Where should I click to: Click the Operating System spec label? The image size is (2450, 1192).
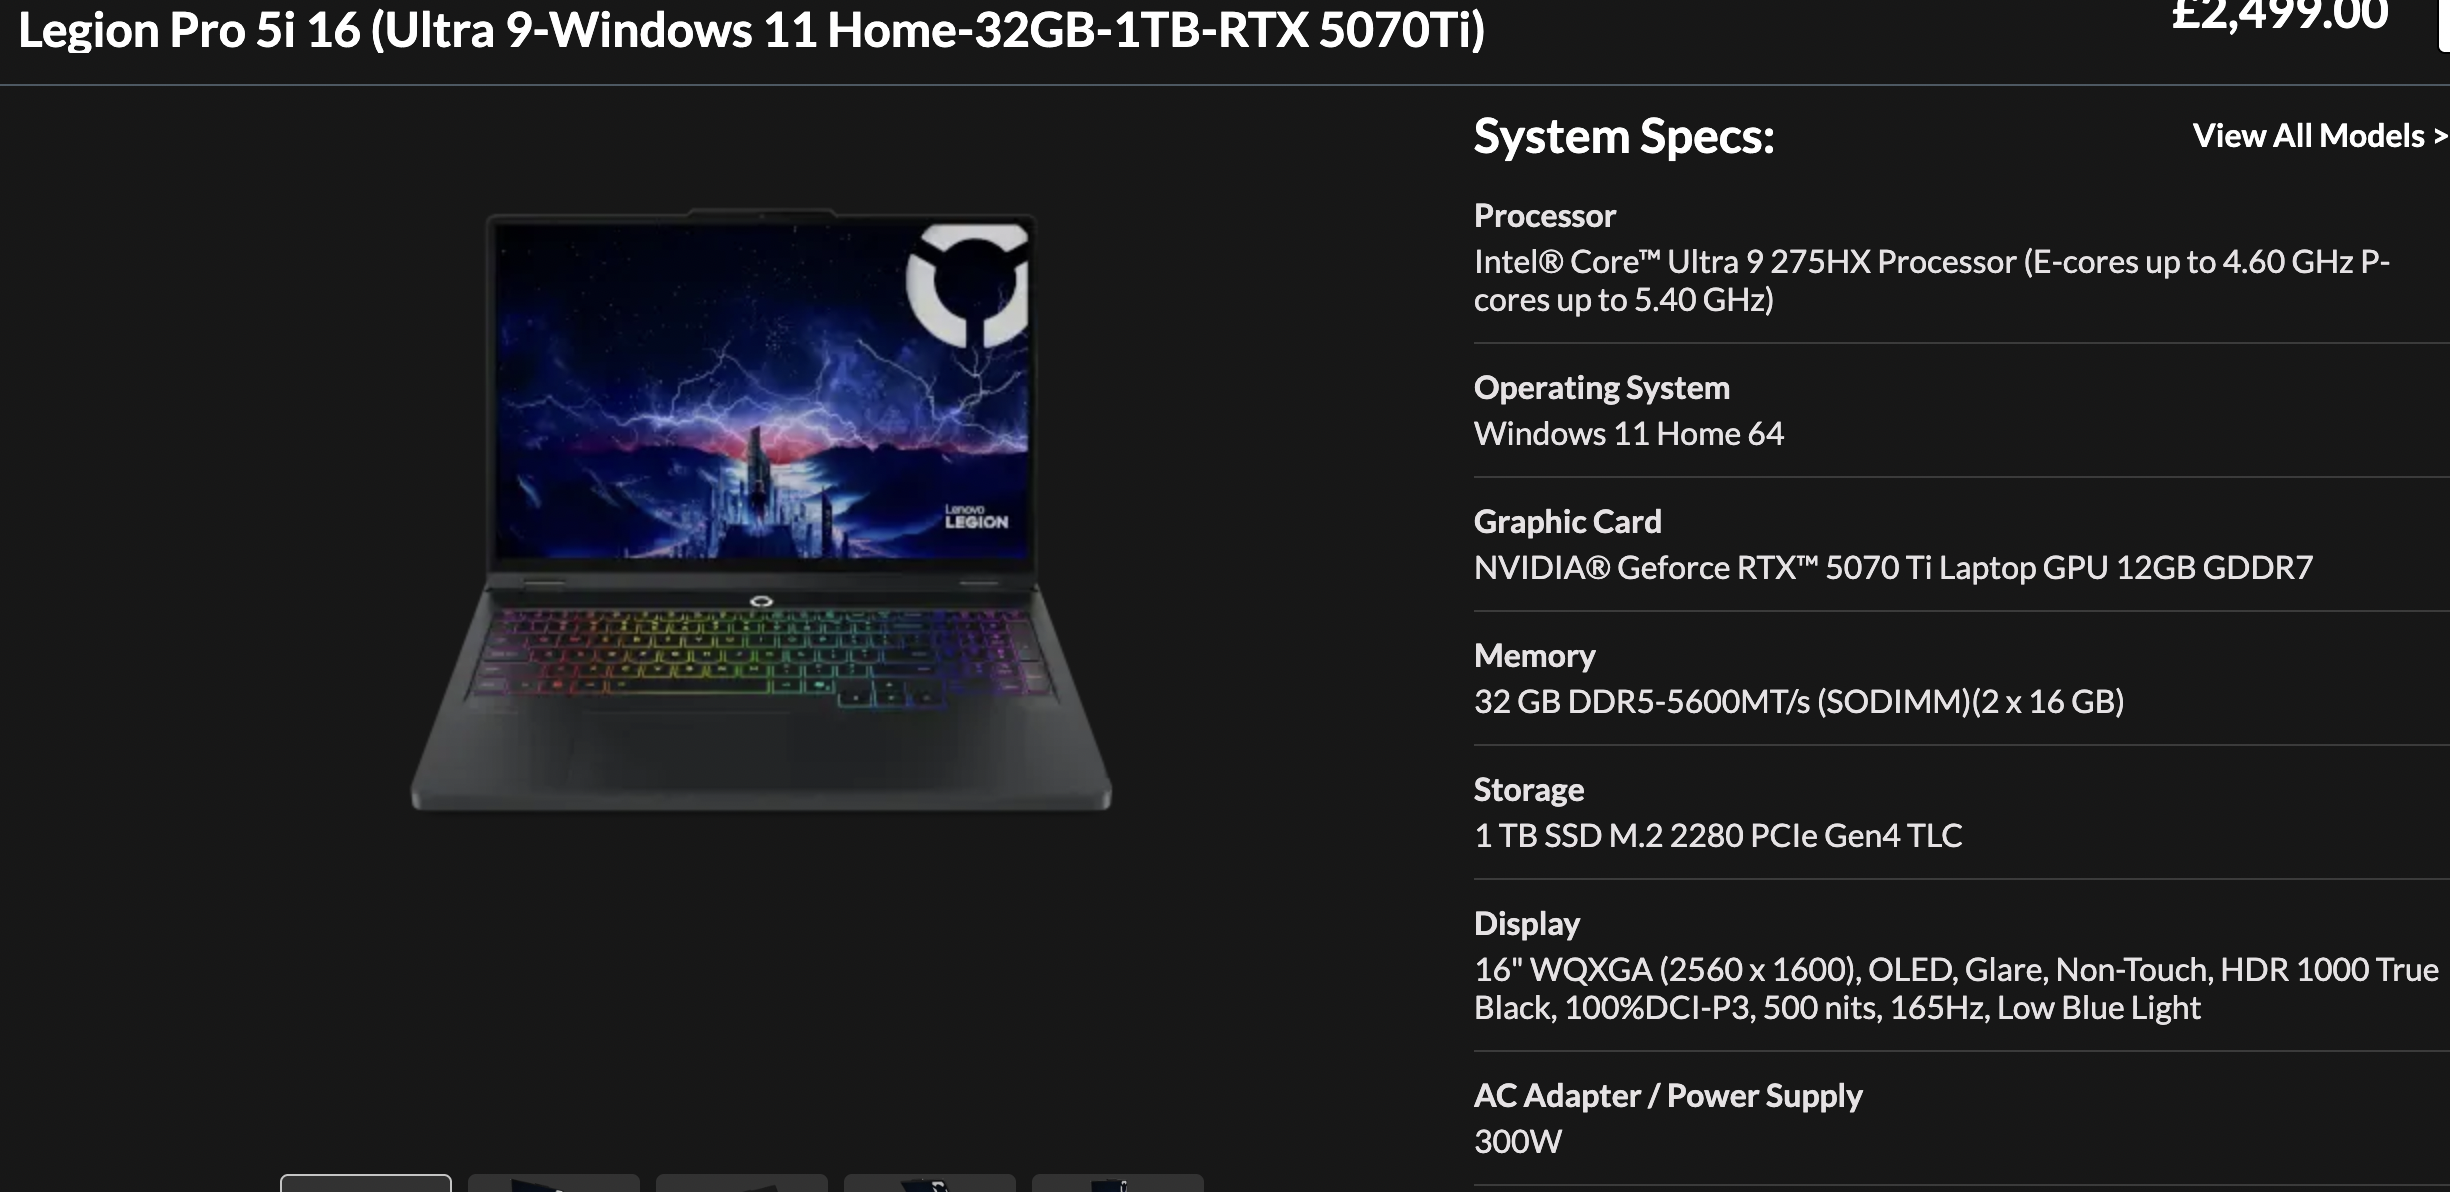(1602, 388)
